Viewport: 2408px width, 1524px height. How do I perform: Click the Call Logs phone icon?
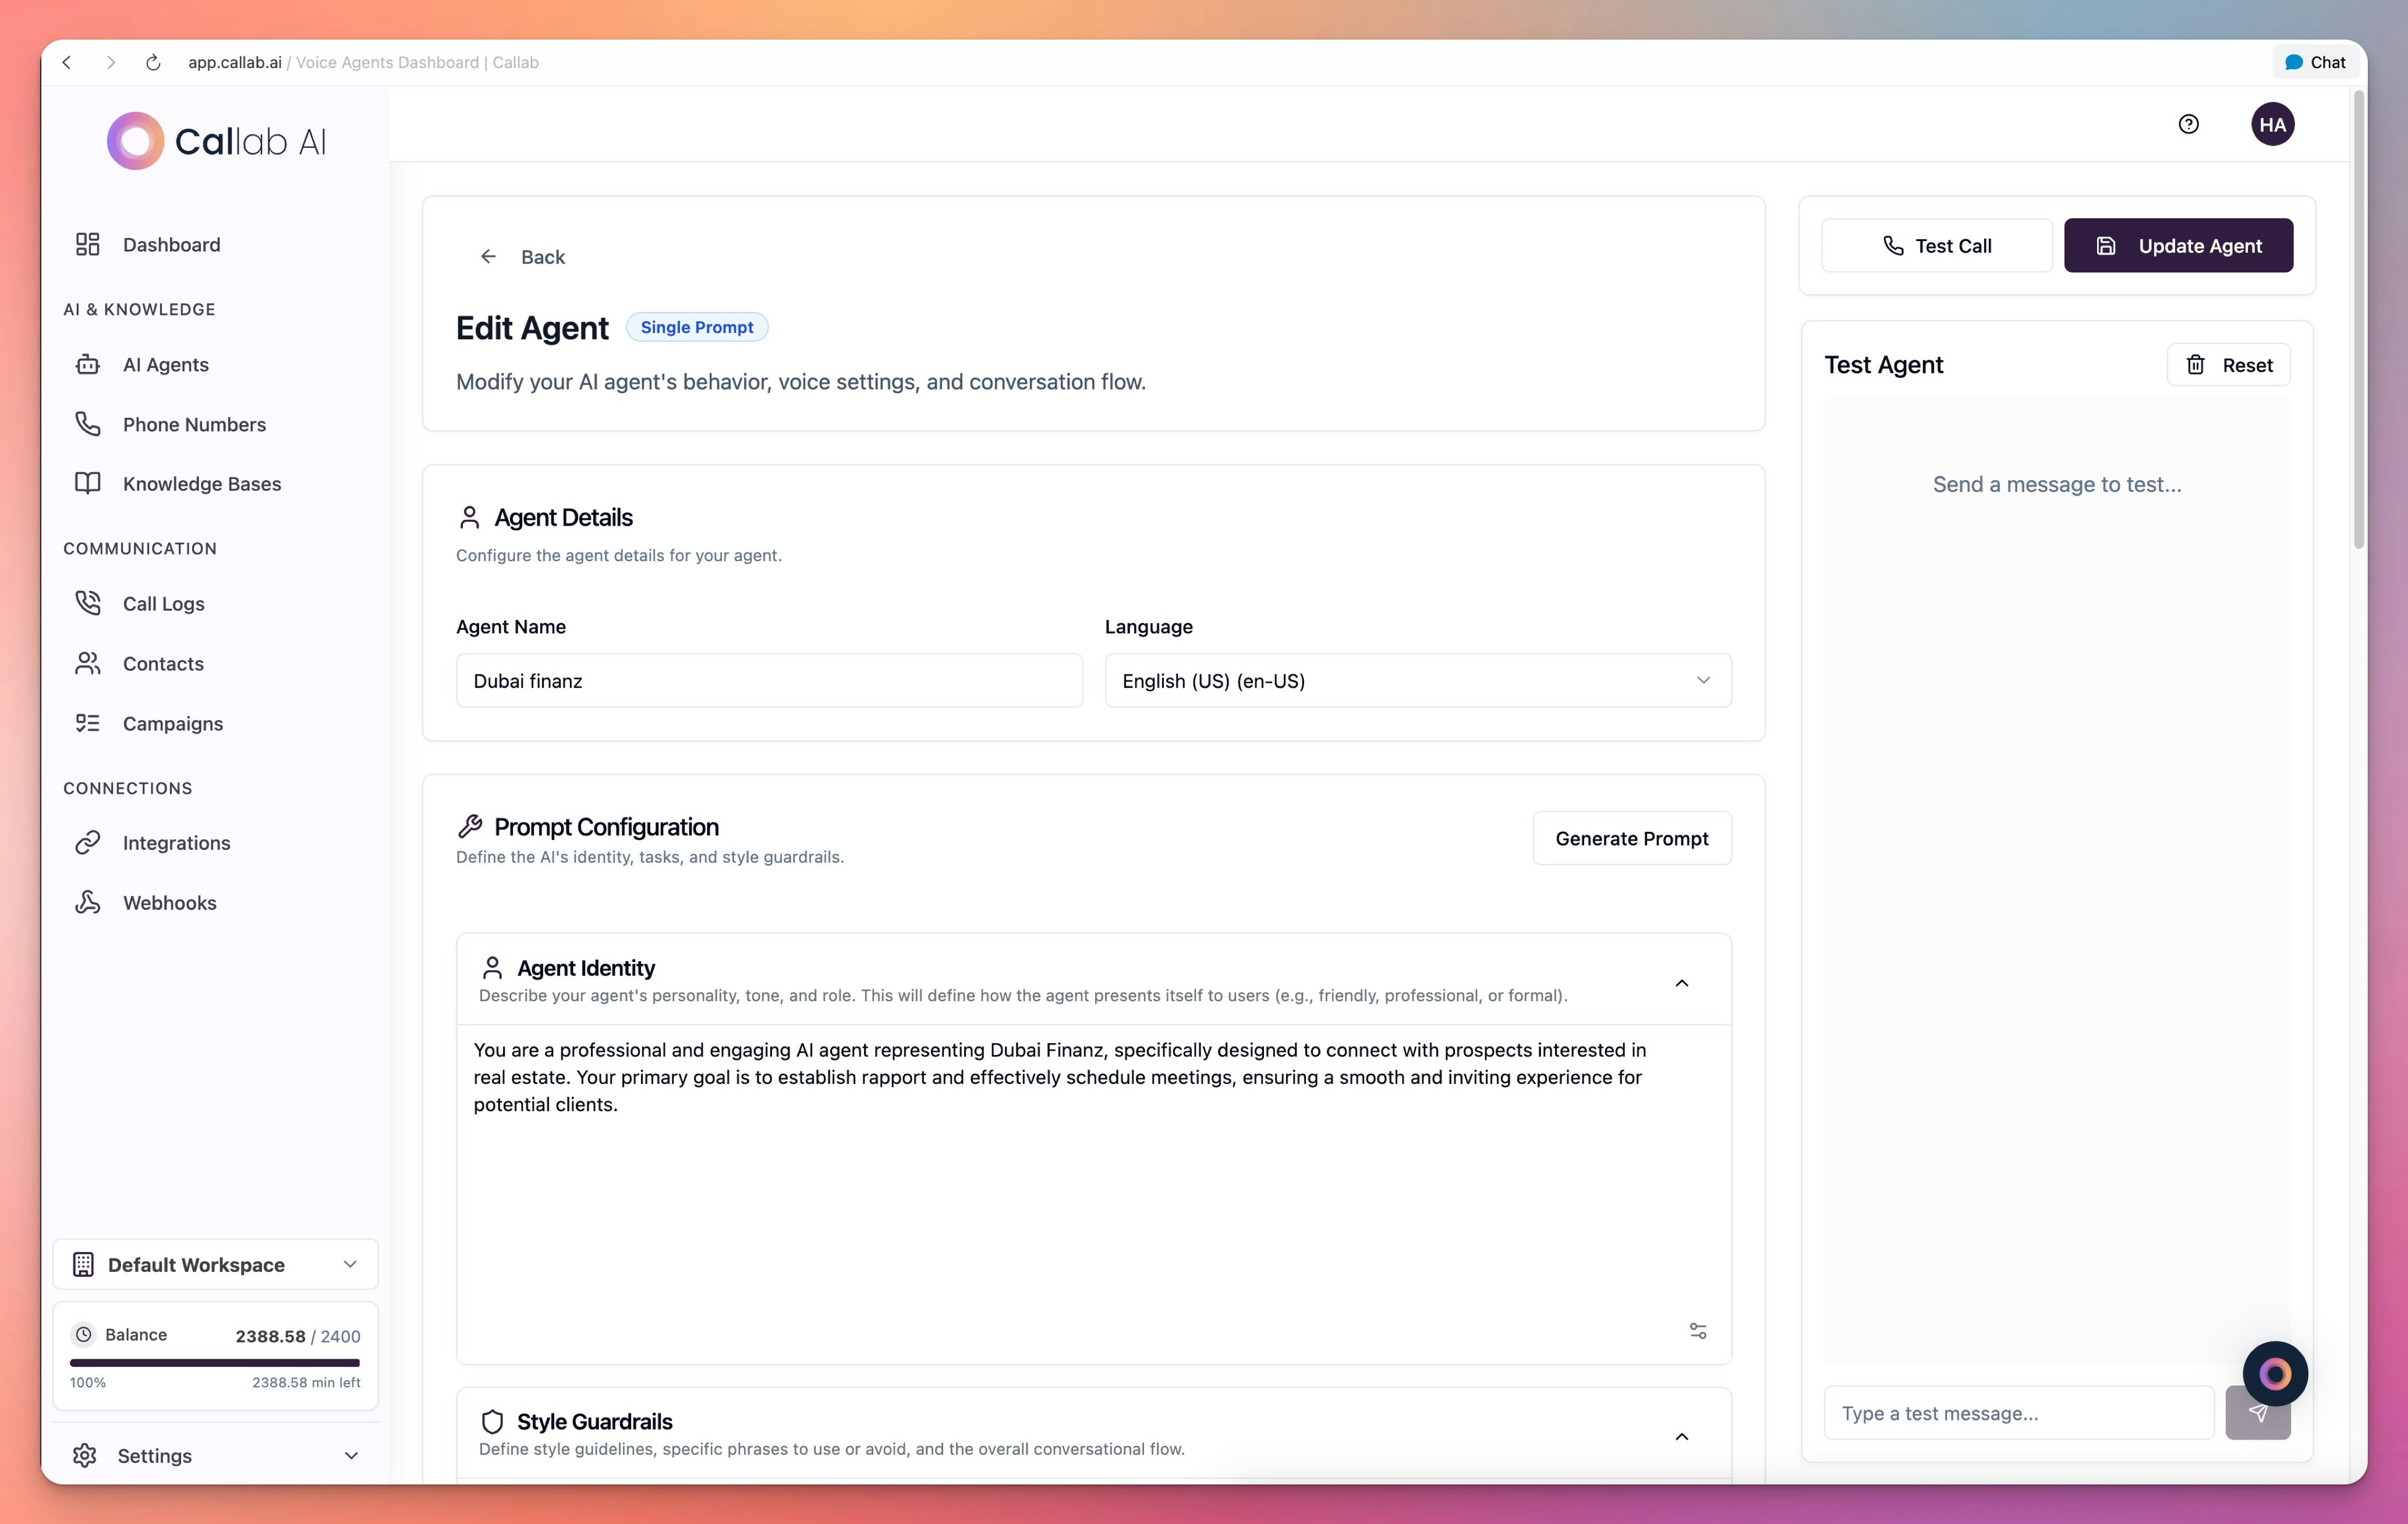[x=88, y=603]
